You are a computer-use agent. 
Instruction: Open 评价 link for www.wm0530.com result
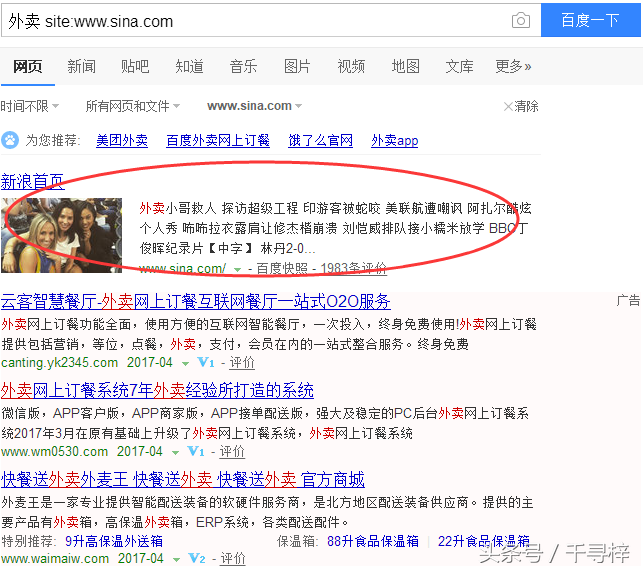pyautogui.click(x=232, y=451)
